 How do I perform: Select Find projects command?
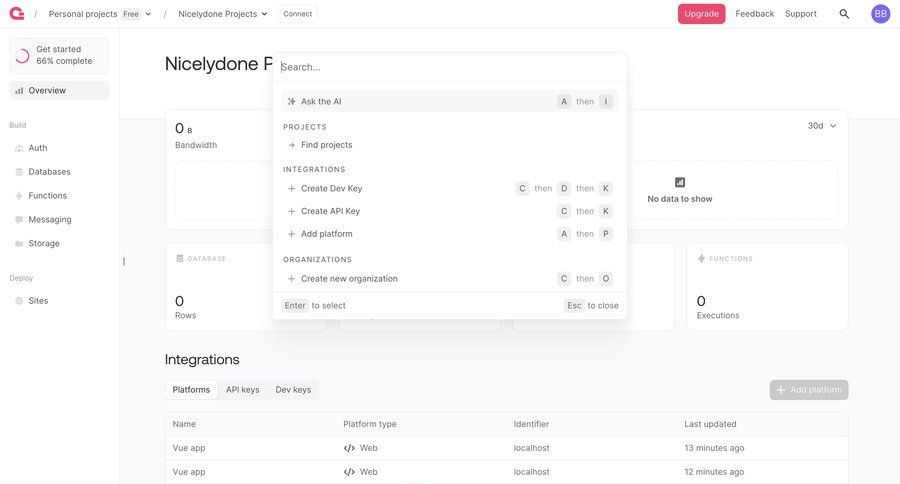pos(449,145)
